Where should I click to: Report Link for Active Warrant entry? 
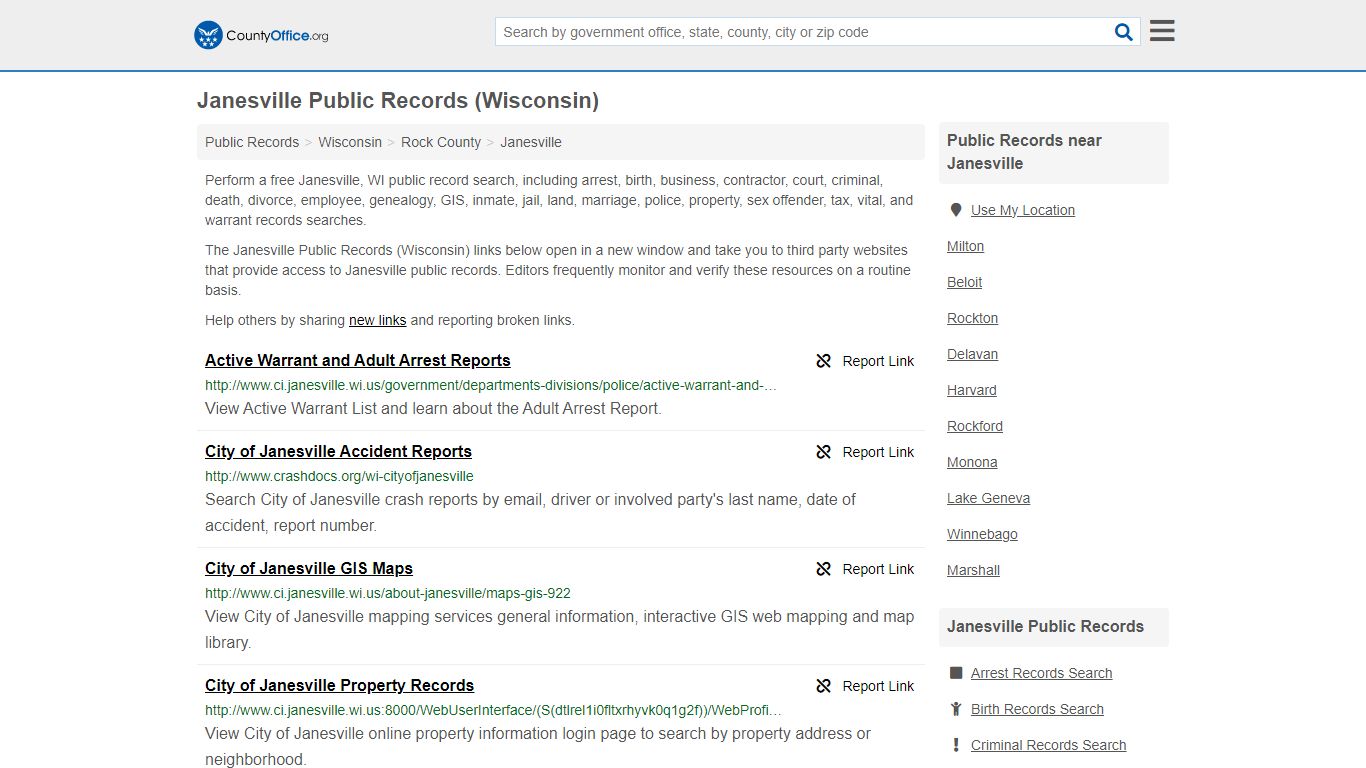tap(878, 361)
